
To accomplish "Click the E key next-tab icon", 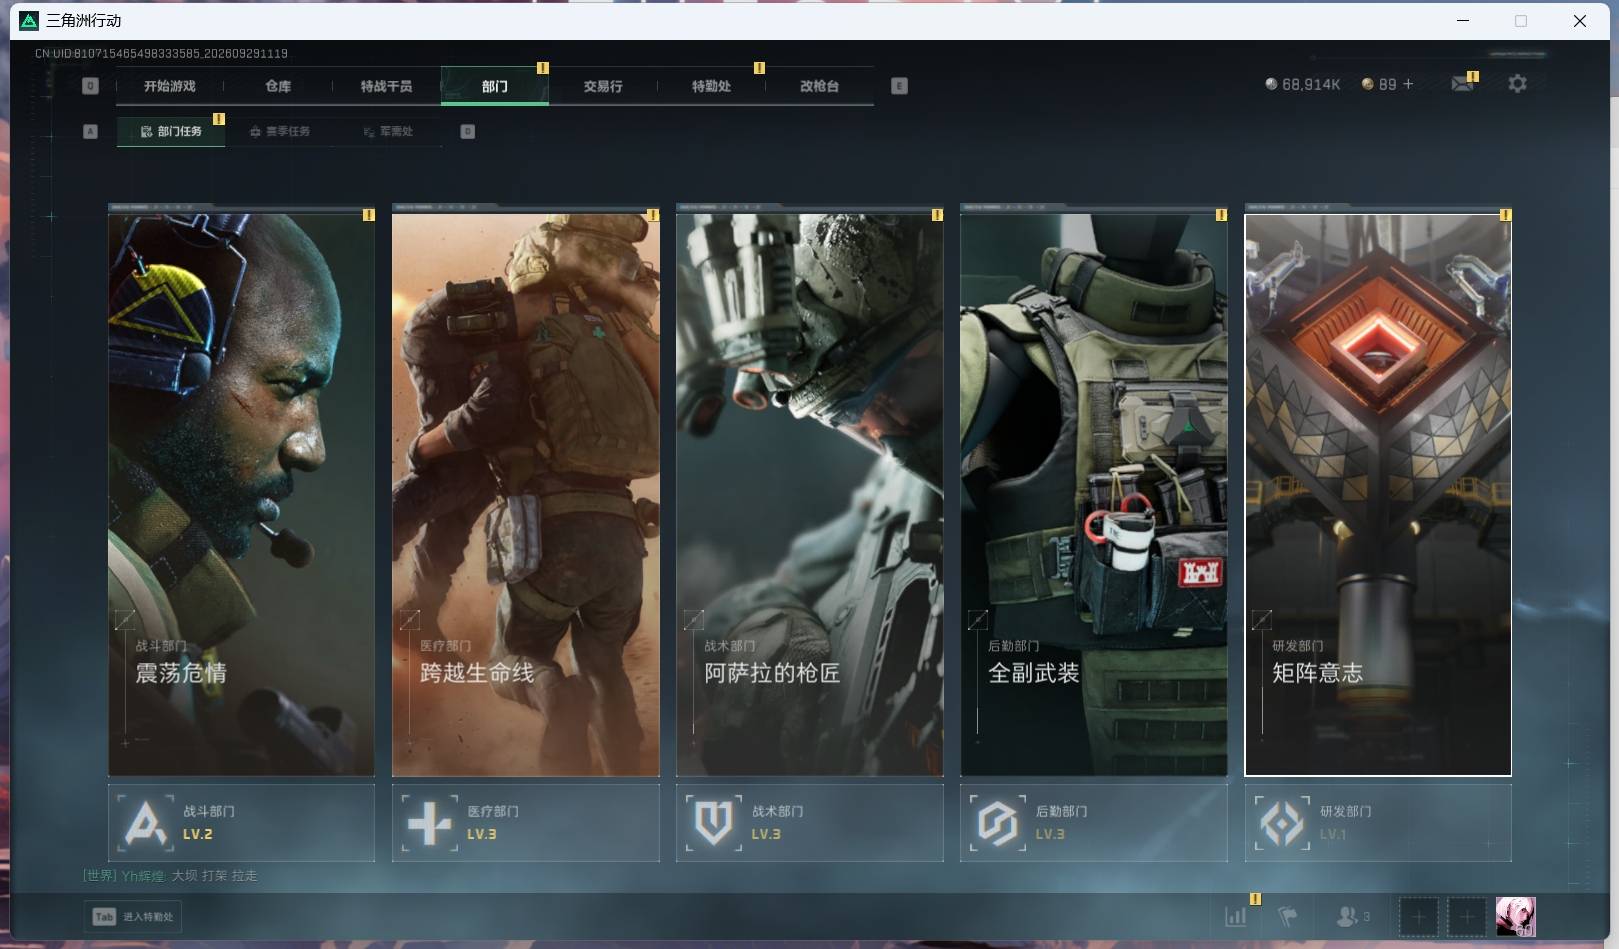I will pos(899,86).
